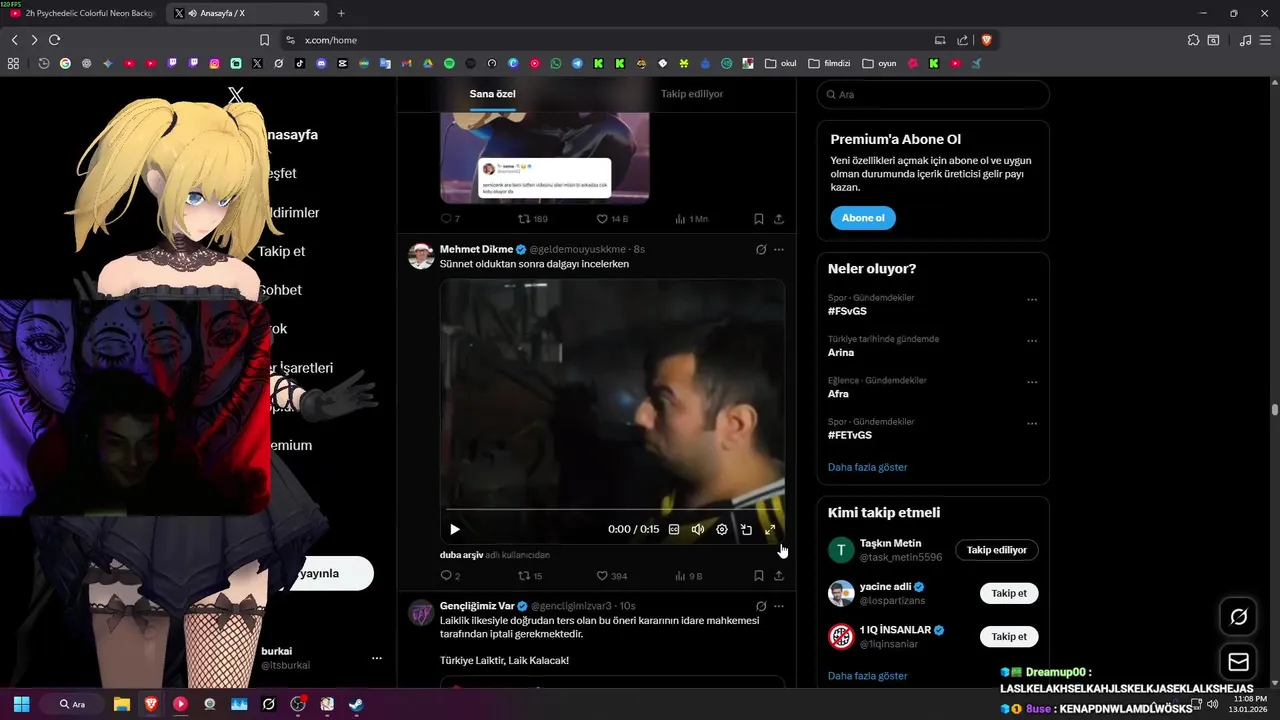Mute the video with speaker icon

pyautogui.click(x=698, y=529)
